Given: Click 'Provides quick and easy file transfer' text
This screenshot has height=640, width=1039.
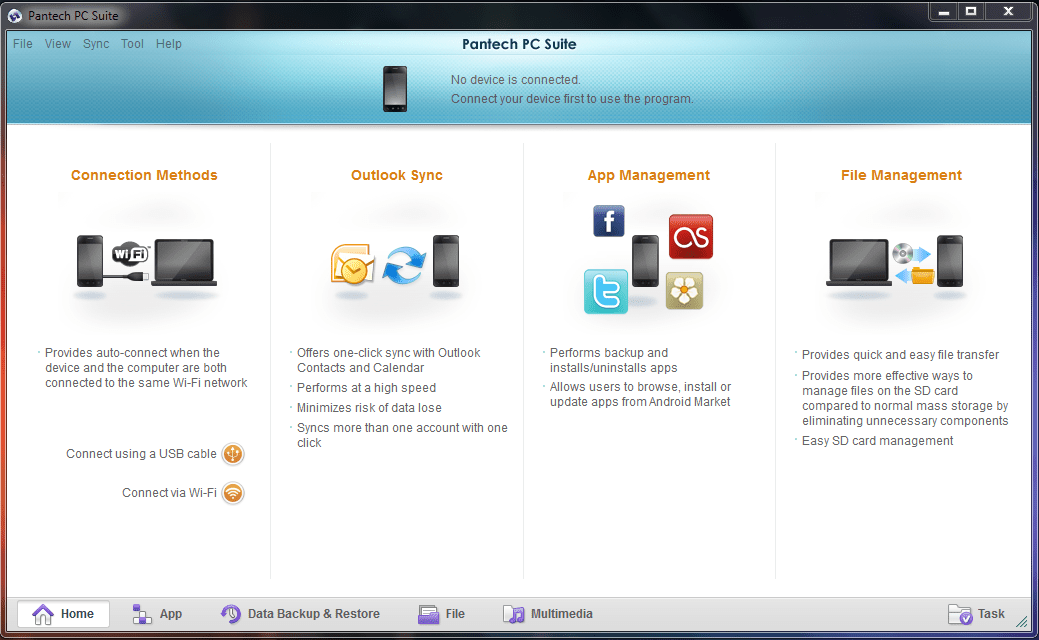Looking at the screenshot, I should click(901, 354).
